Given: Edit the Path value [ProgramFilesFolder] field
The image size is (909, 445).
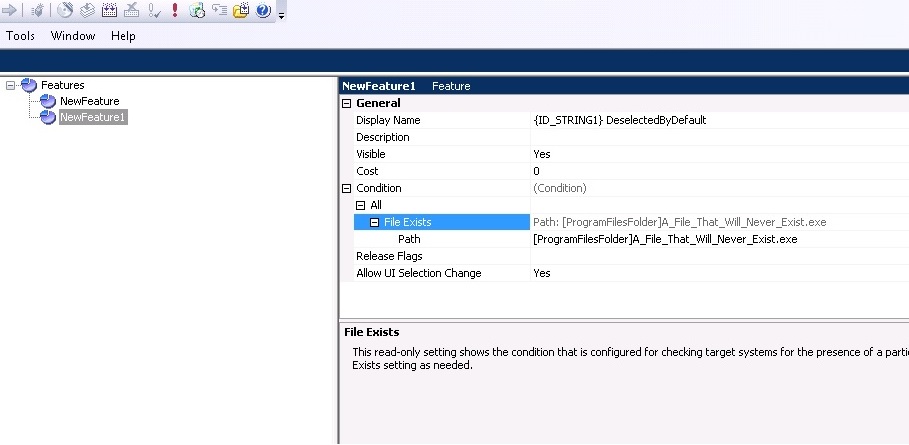Looking at the screenshot, I should coord(719,239).
